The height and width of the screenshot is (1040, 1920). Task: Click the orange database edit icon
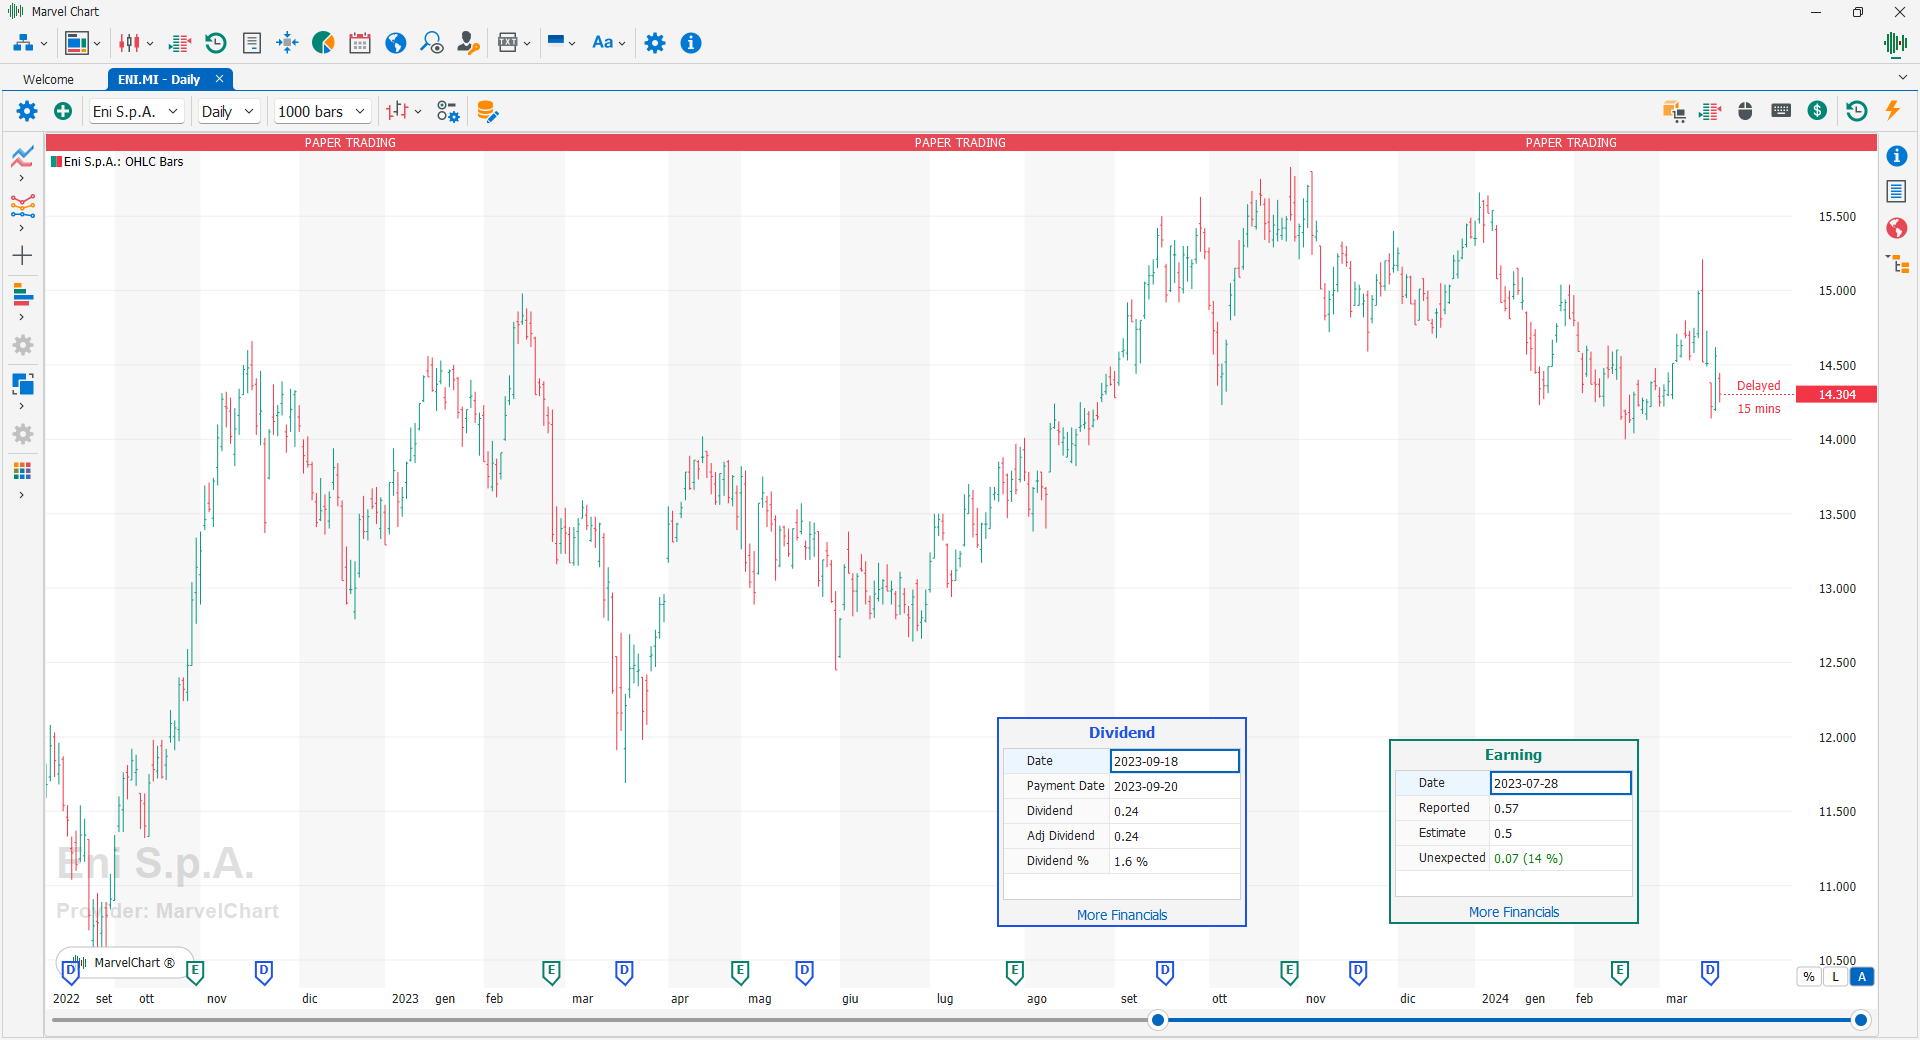pos(488,111)
